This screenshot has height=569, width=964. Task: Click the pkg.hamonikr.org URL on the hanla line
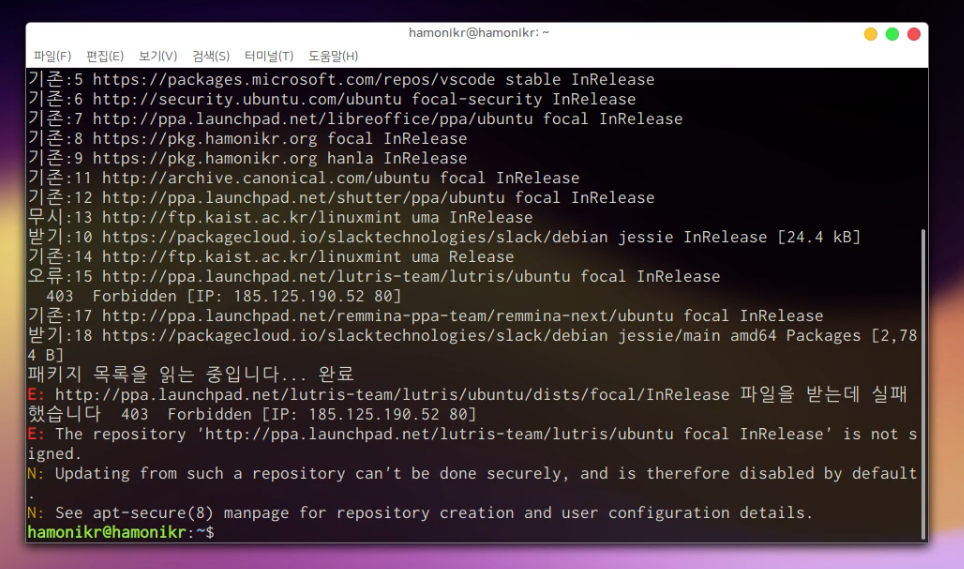[205, 158]
